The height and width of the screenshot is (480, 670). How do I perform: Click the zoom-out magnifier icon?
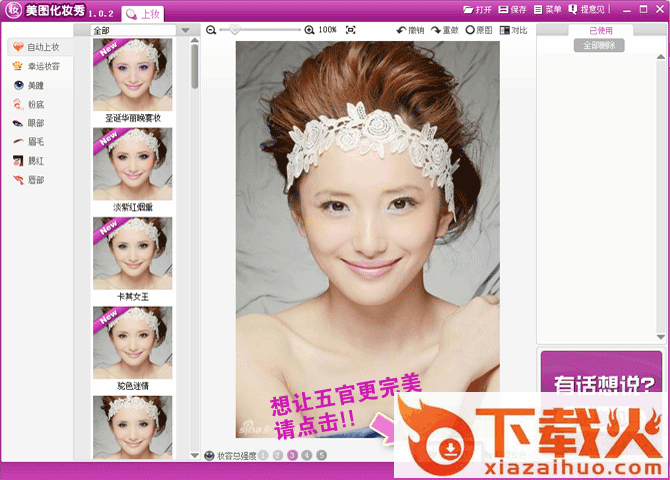pyautogui.click(x=211, y=30)
